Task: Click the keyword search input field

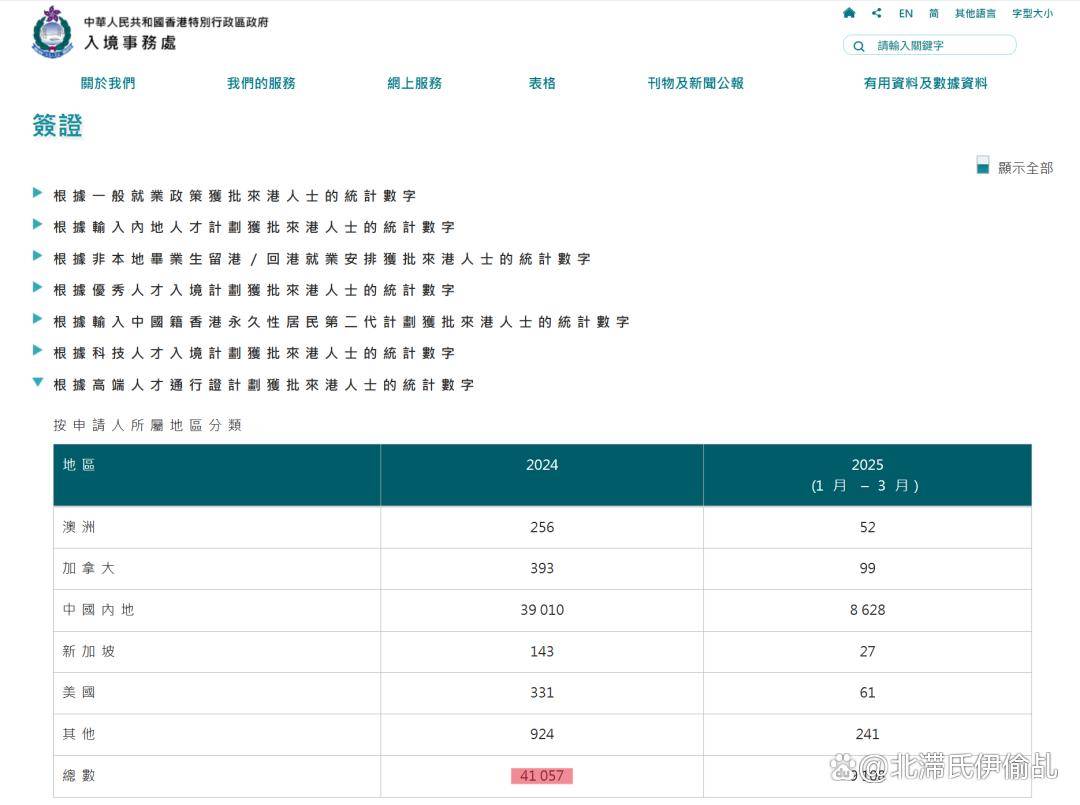Action: [x=940, y=46]
